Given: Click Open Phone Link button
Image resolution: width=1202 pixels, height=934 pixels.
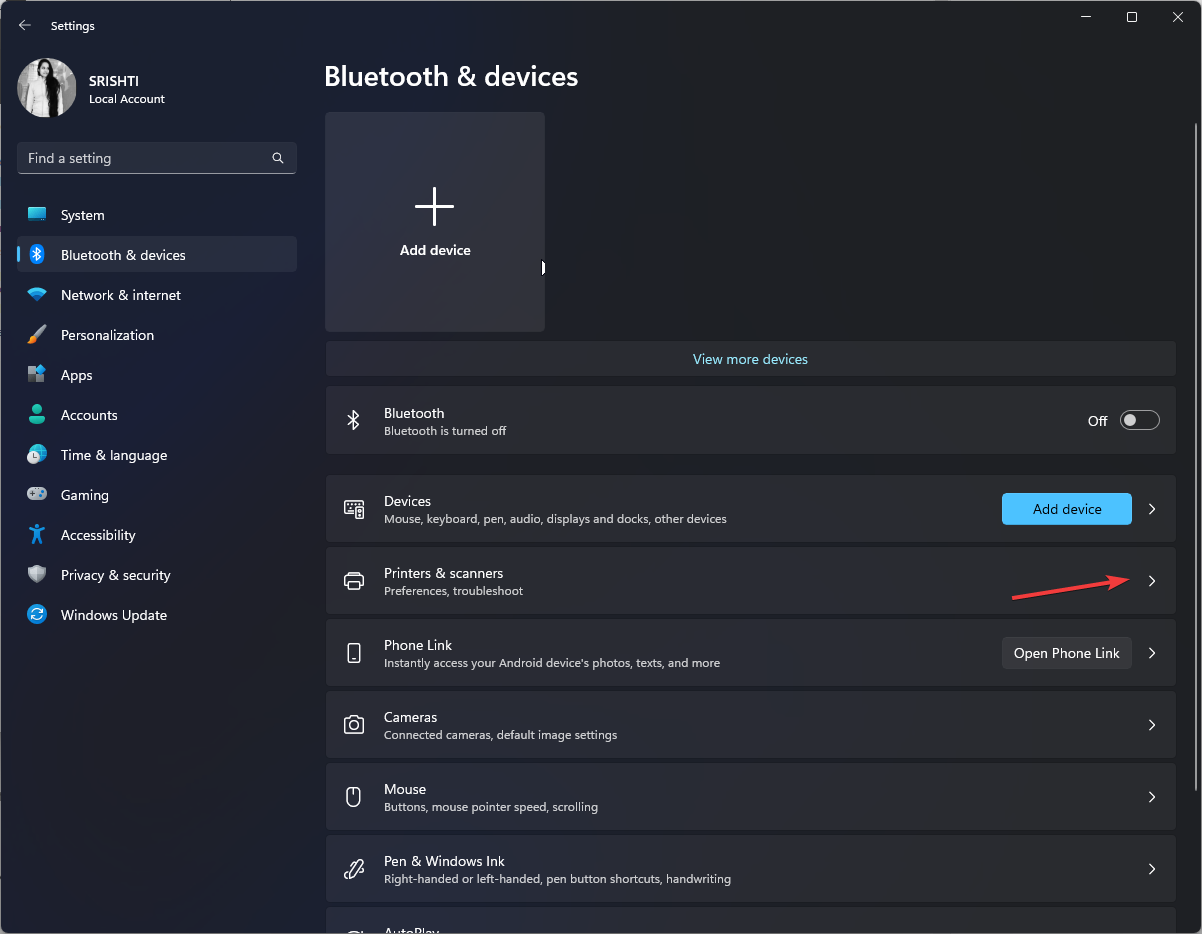Looking at the screenshot, I should coord(1067,653).
